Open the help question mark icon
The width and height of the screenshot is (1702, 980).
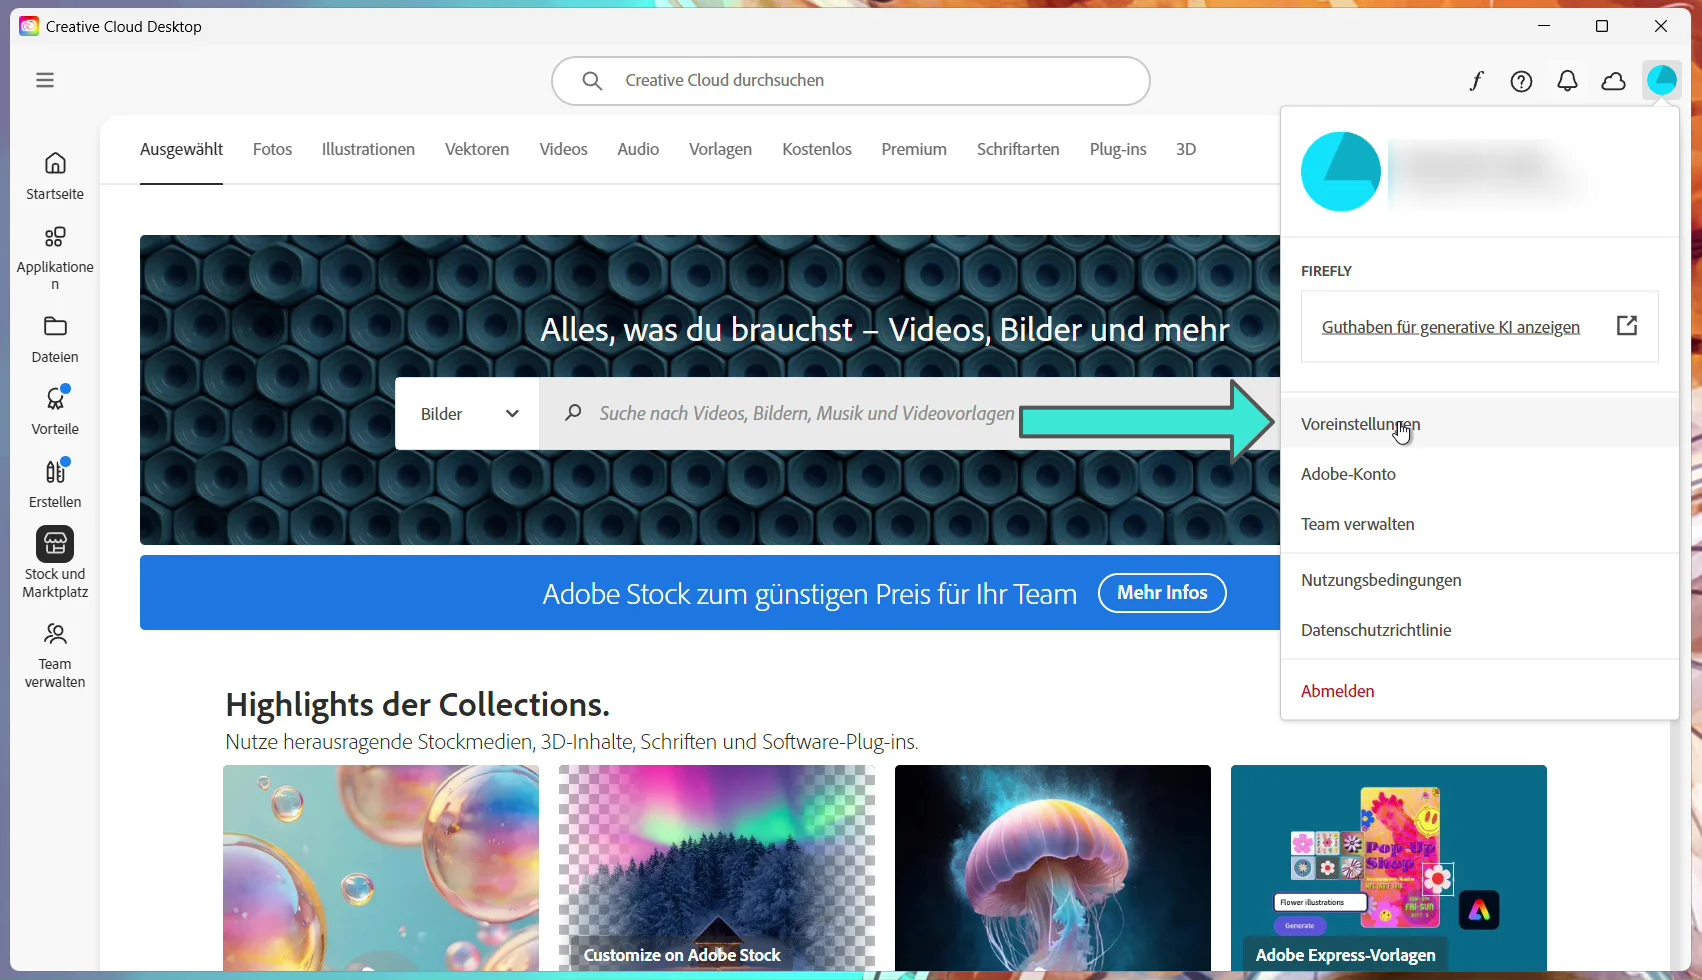click(1521, 81)
